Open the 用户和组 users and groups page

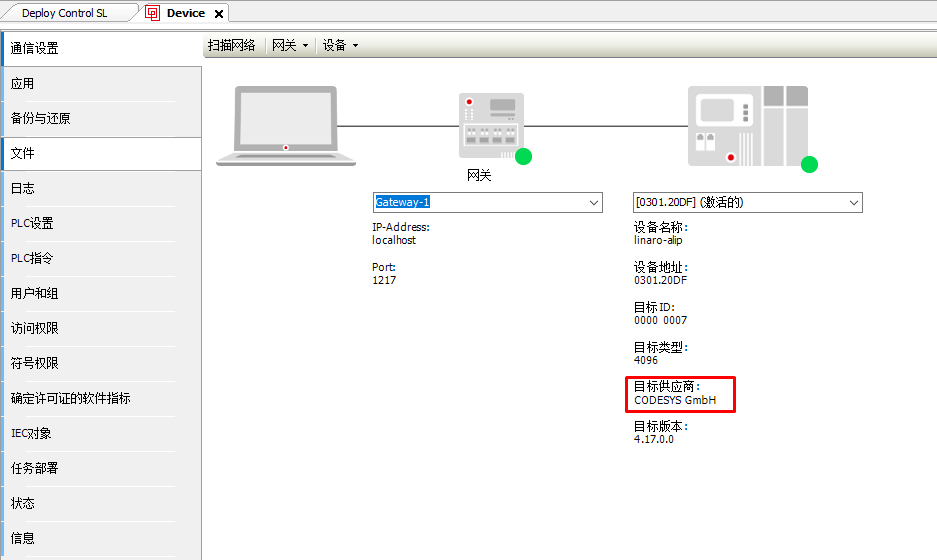pyautogui.click(x=102, y=293)
